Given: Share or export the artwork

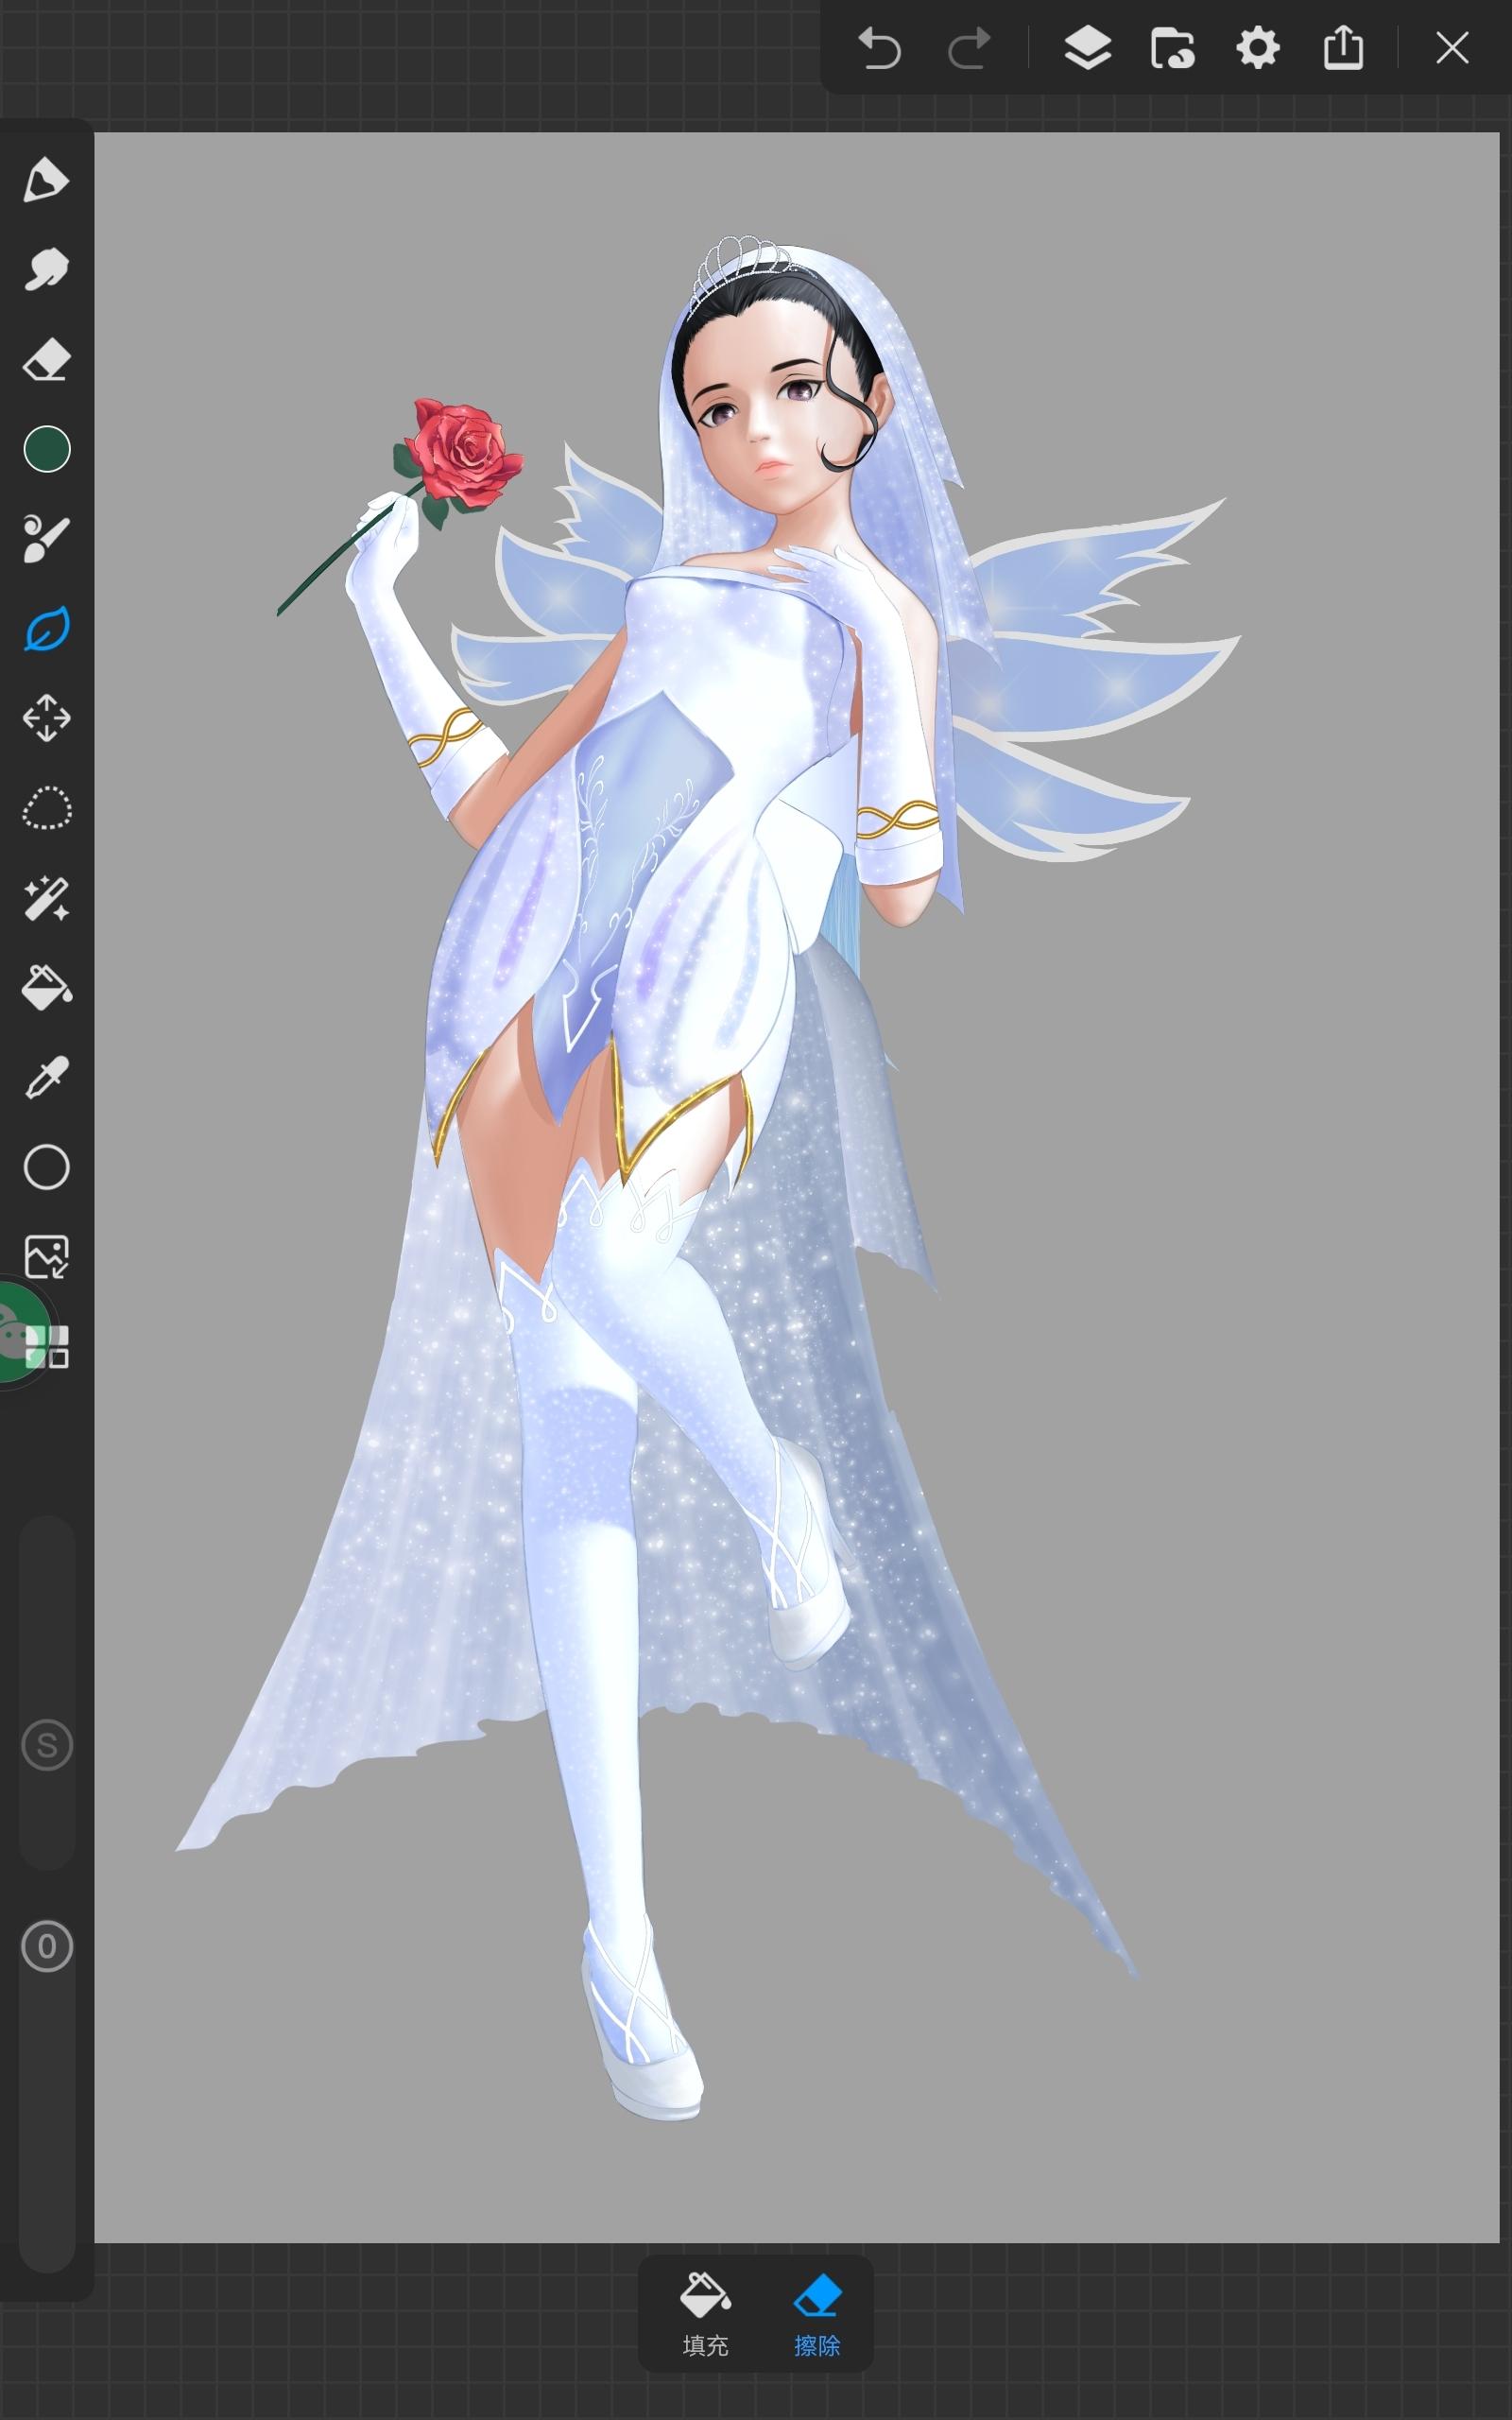Looking at the screenshot, I should (1343, 48).
